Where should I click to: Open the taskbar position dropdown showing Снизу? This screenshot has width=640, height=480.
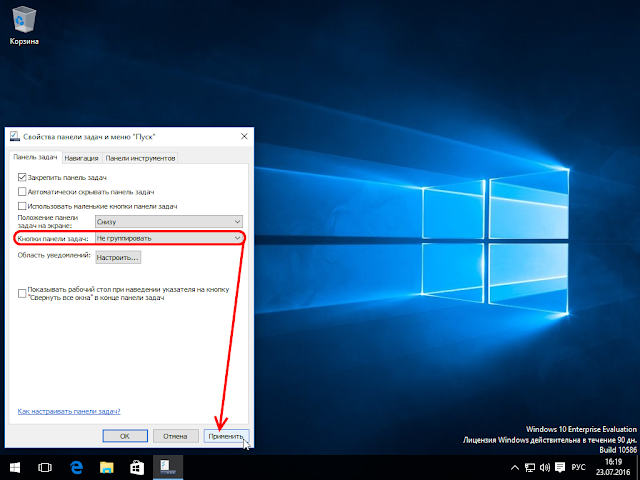tap(169, 222)
